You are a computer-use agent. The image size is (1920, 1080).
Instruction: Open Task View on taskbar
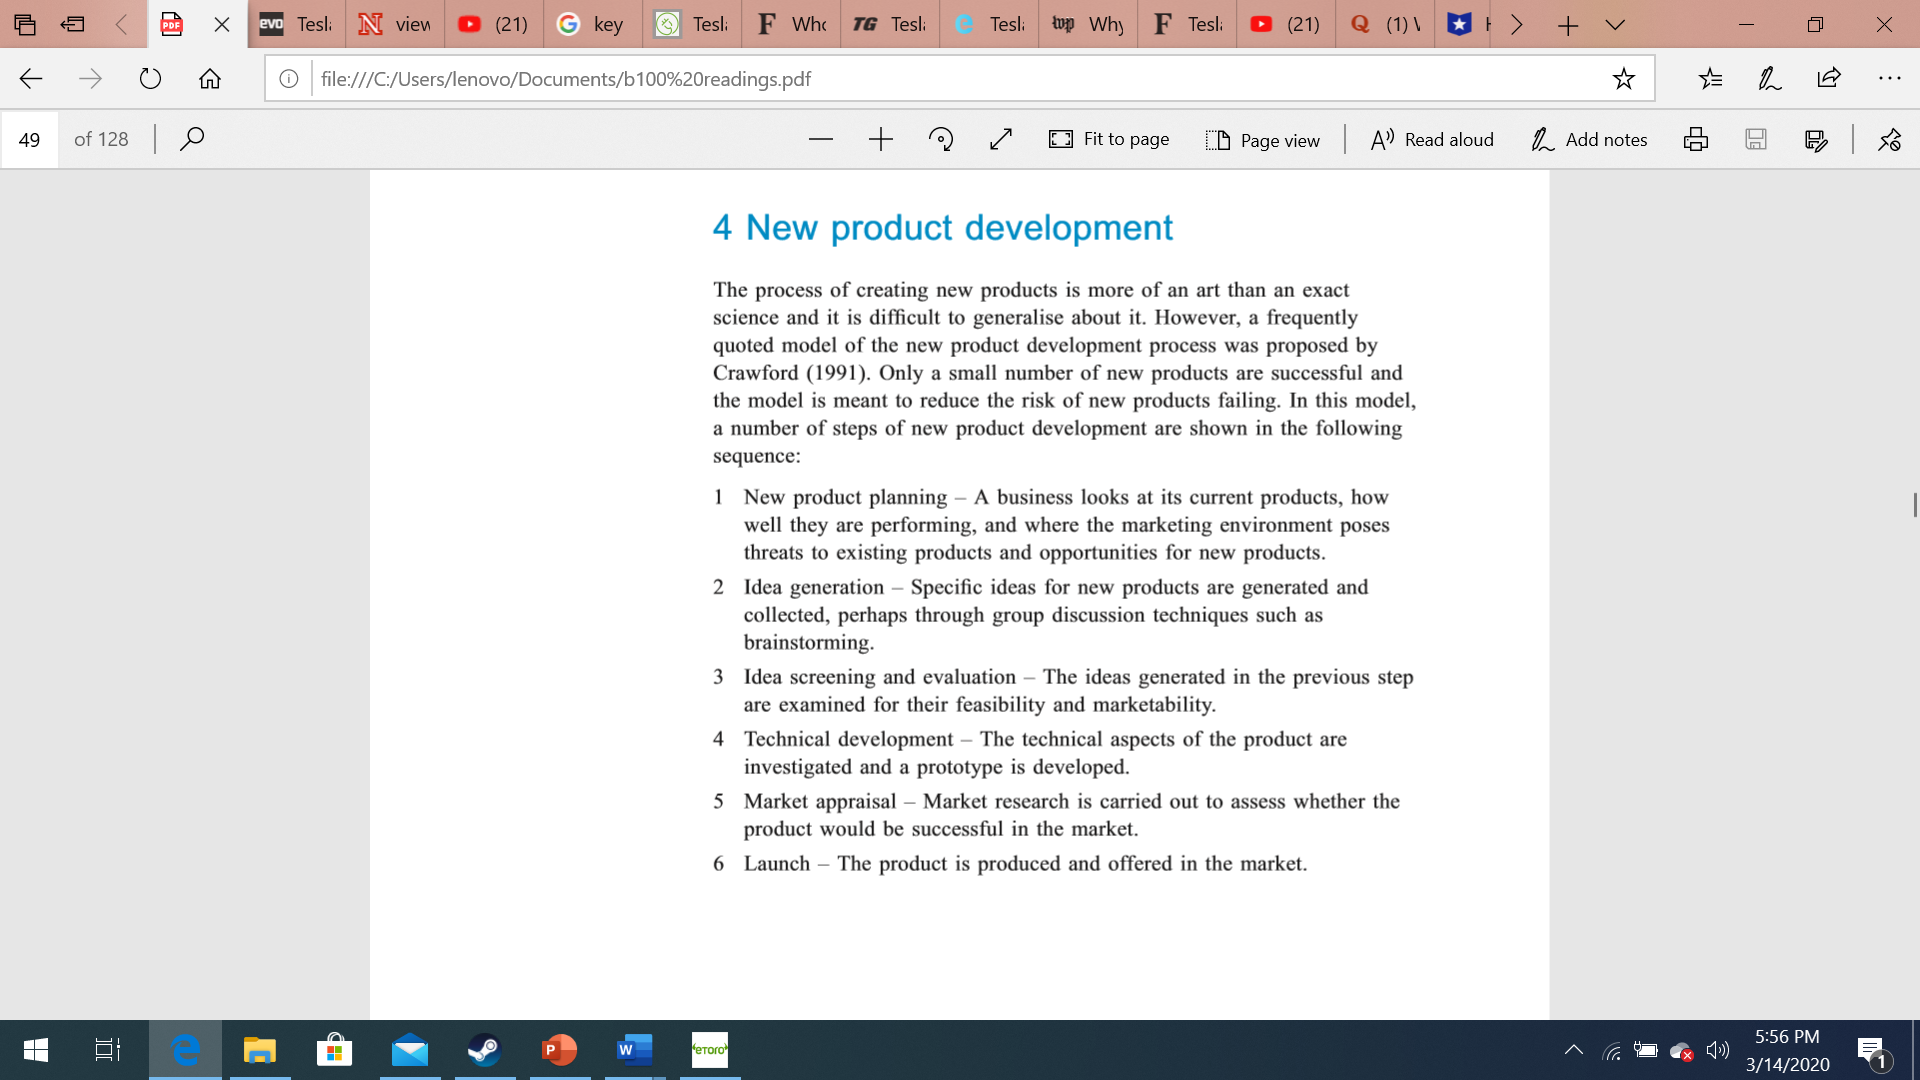tap(108, 1050)
